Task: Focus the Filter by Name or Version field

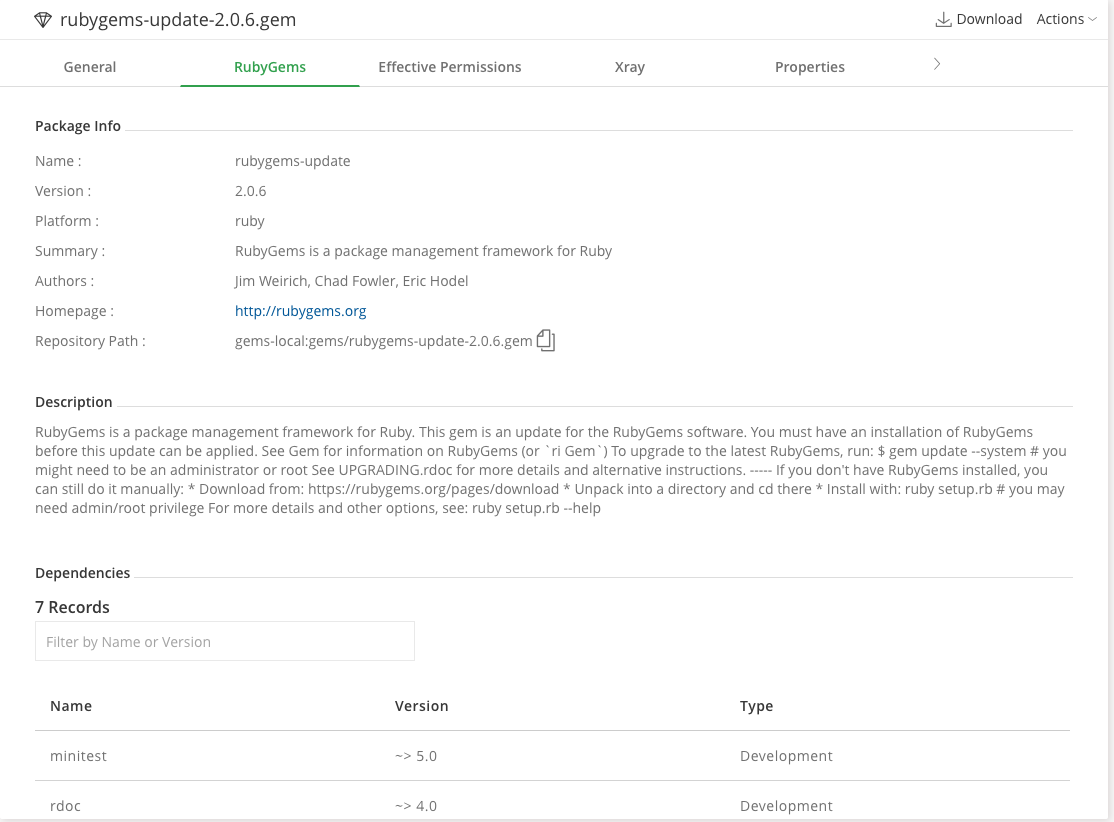Action: tap(225, 642)
